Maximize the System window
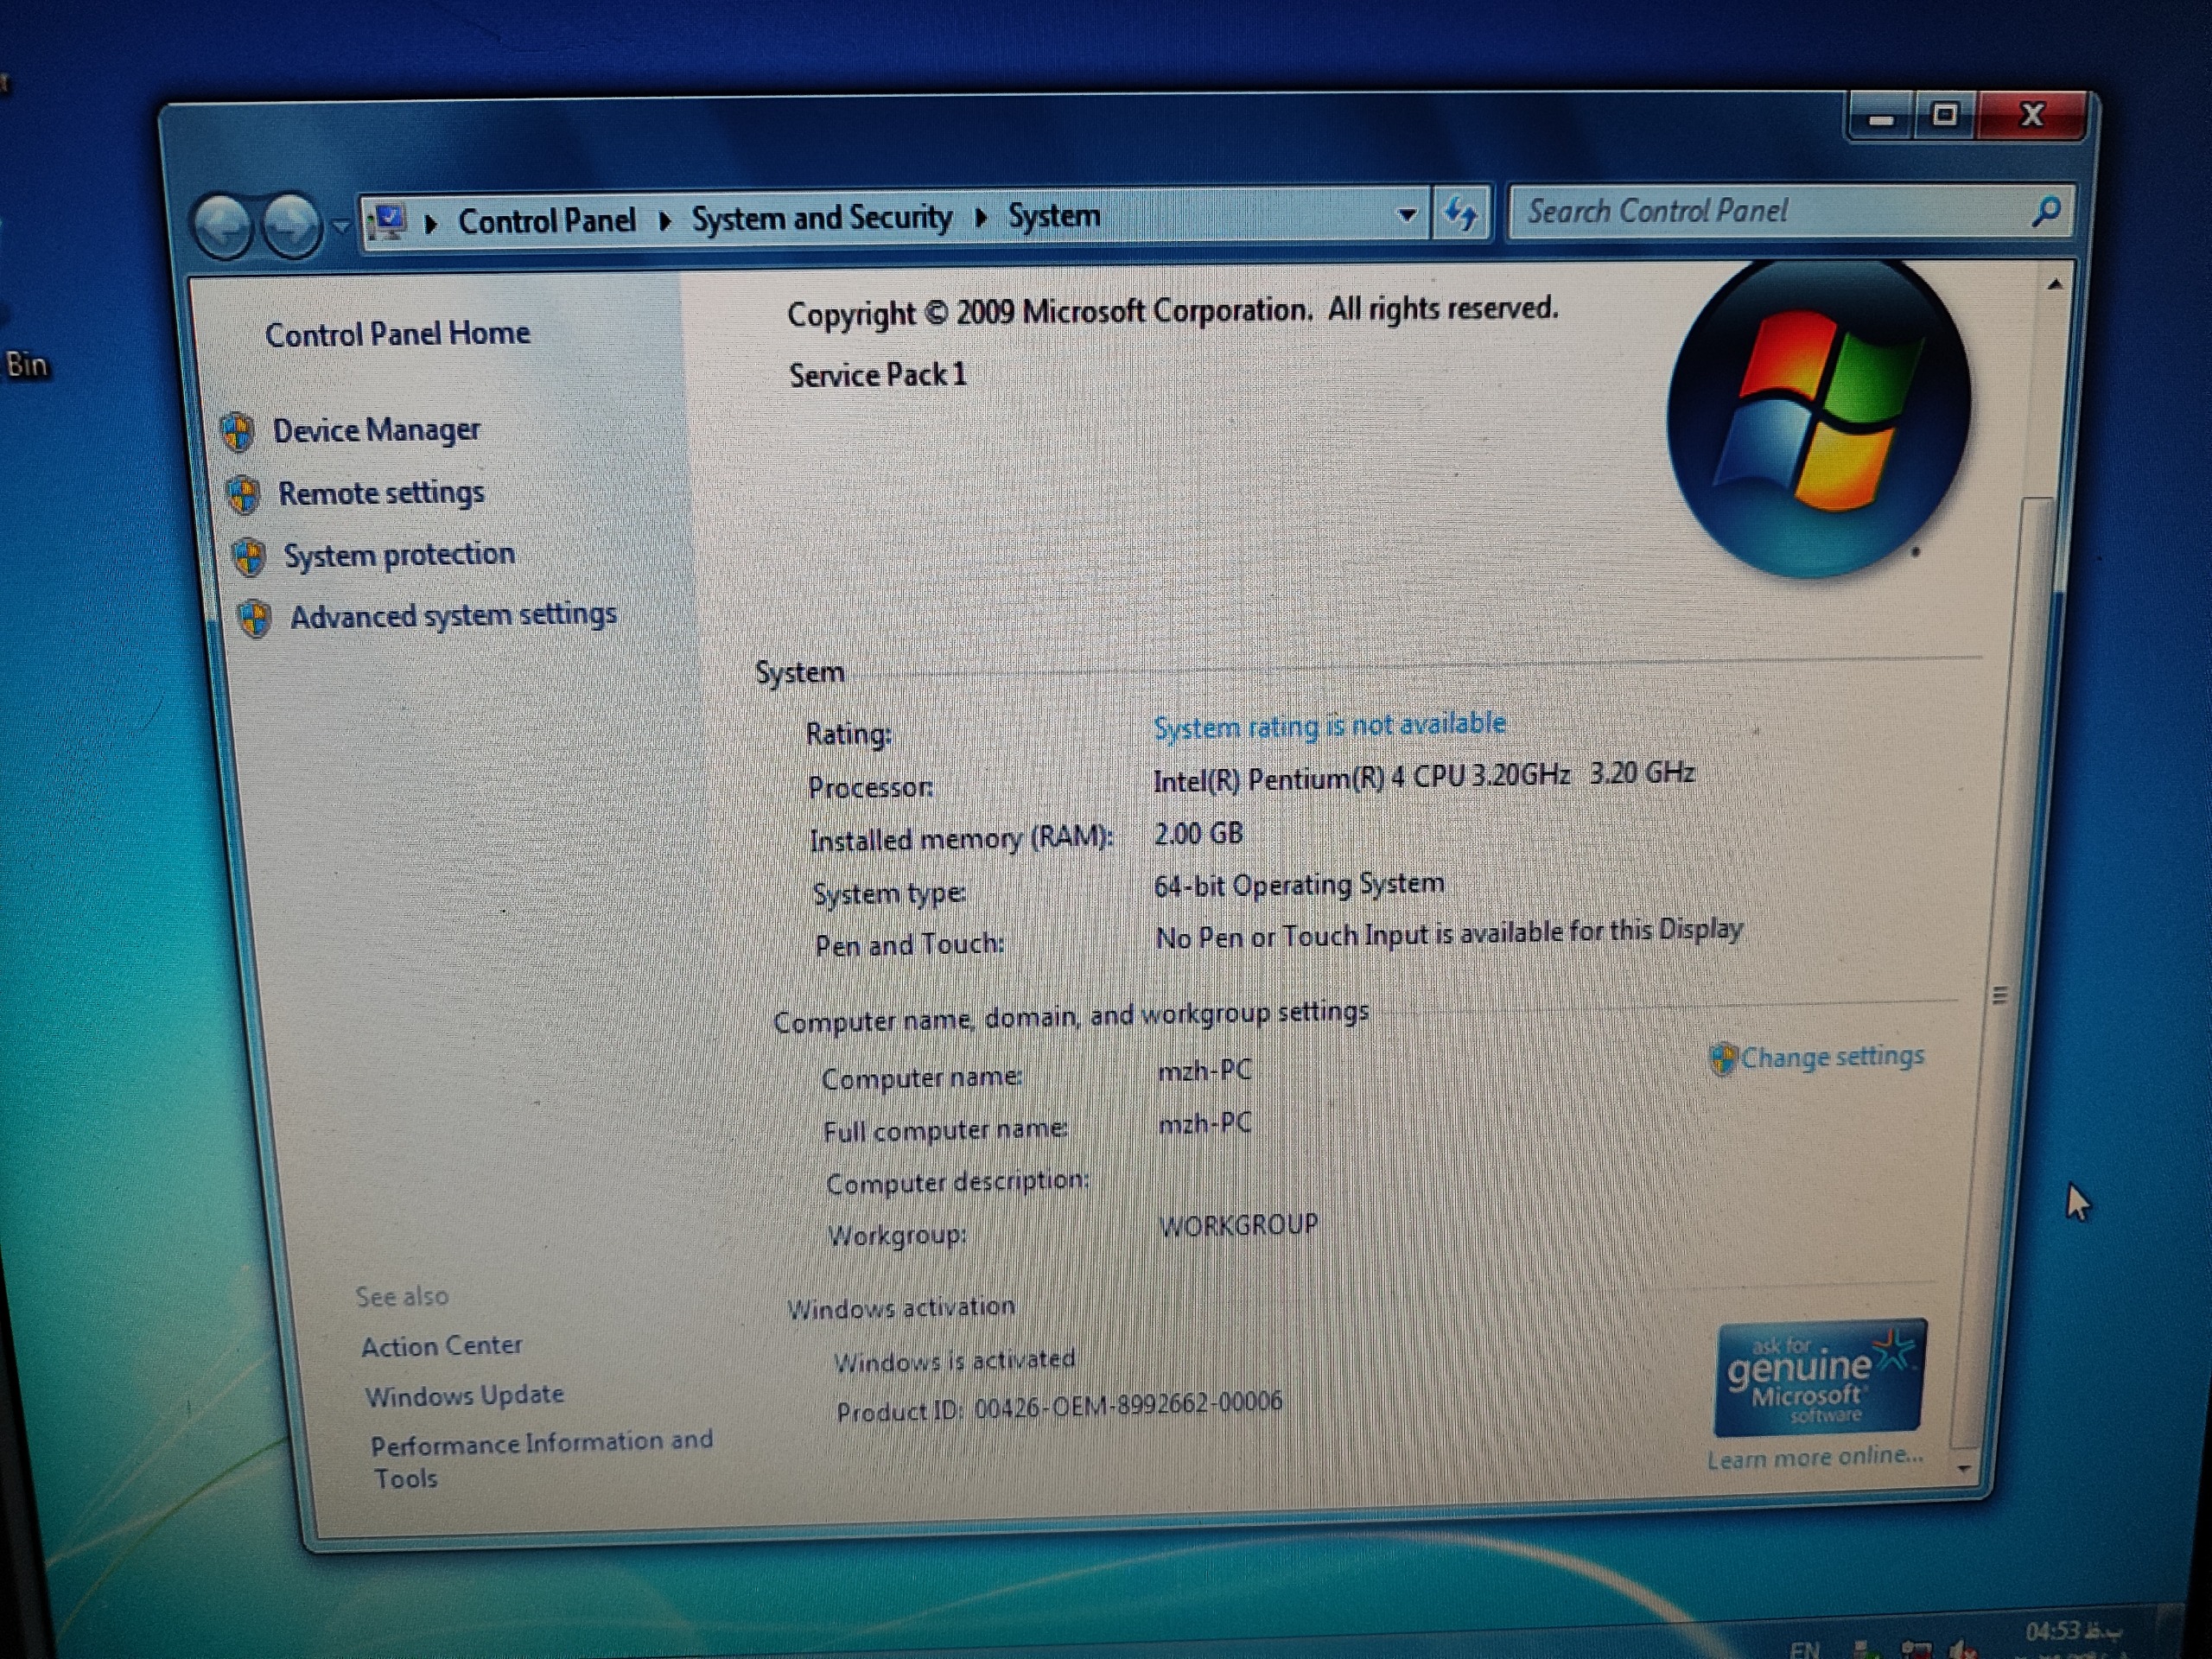2212x1659 pixels. point(1945,116)
